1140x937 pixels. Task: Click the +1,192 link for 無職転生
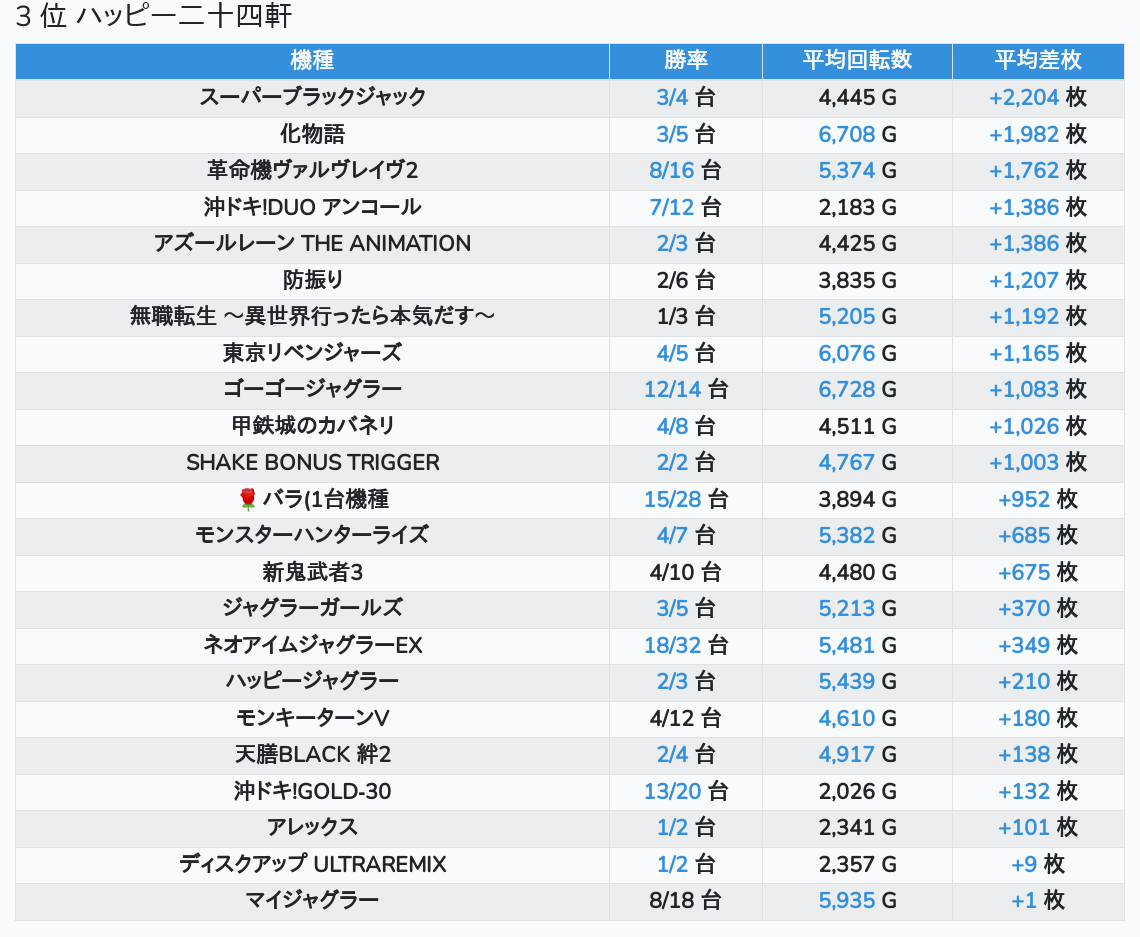[x=1024, y=316]
